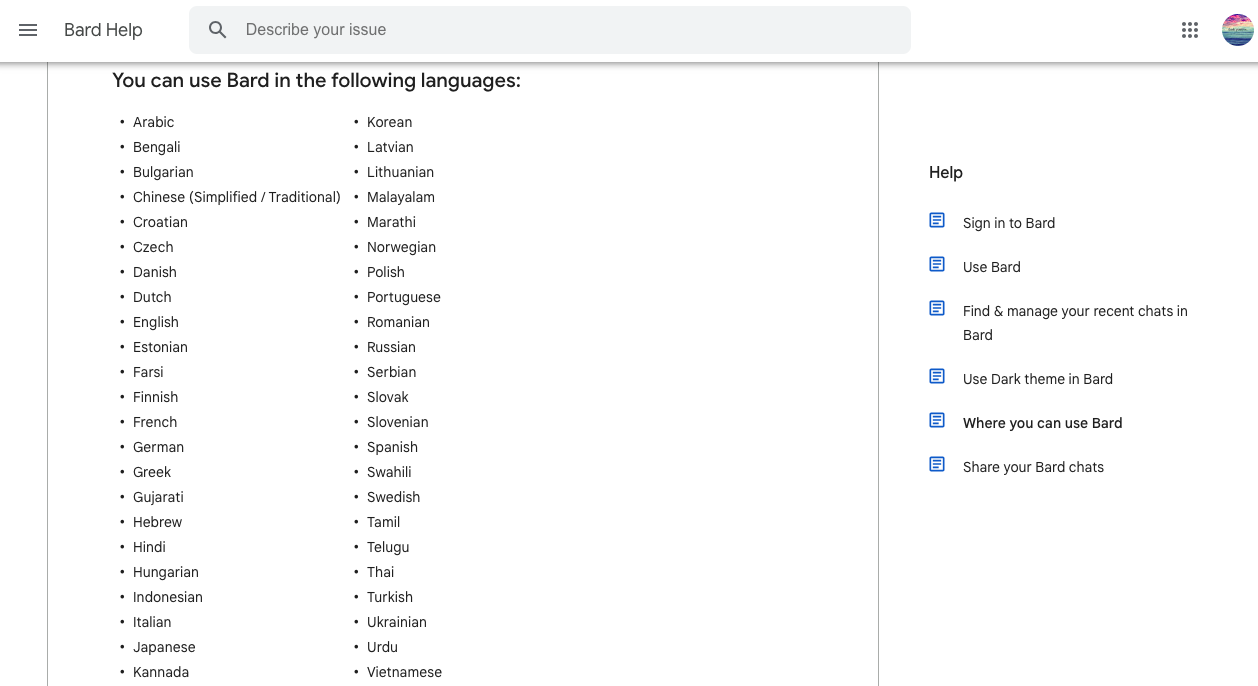
Task: Select the Portuguese list item
Action: 404,297
